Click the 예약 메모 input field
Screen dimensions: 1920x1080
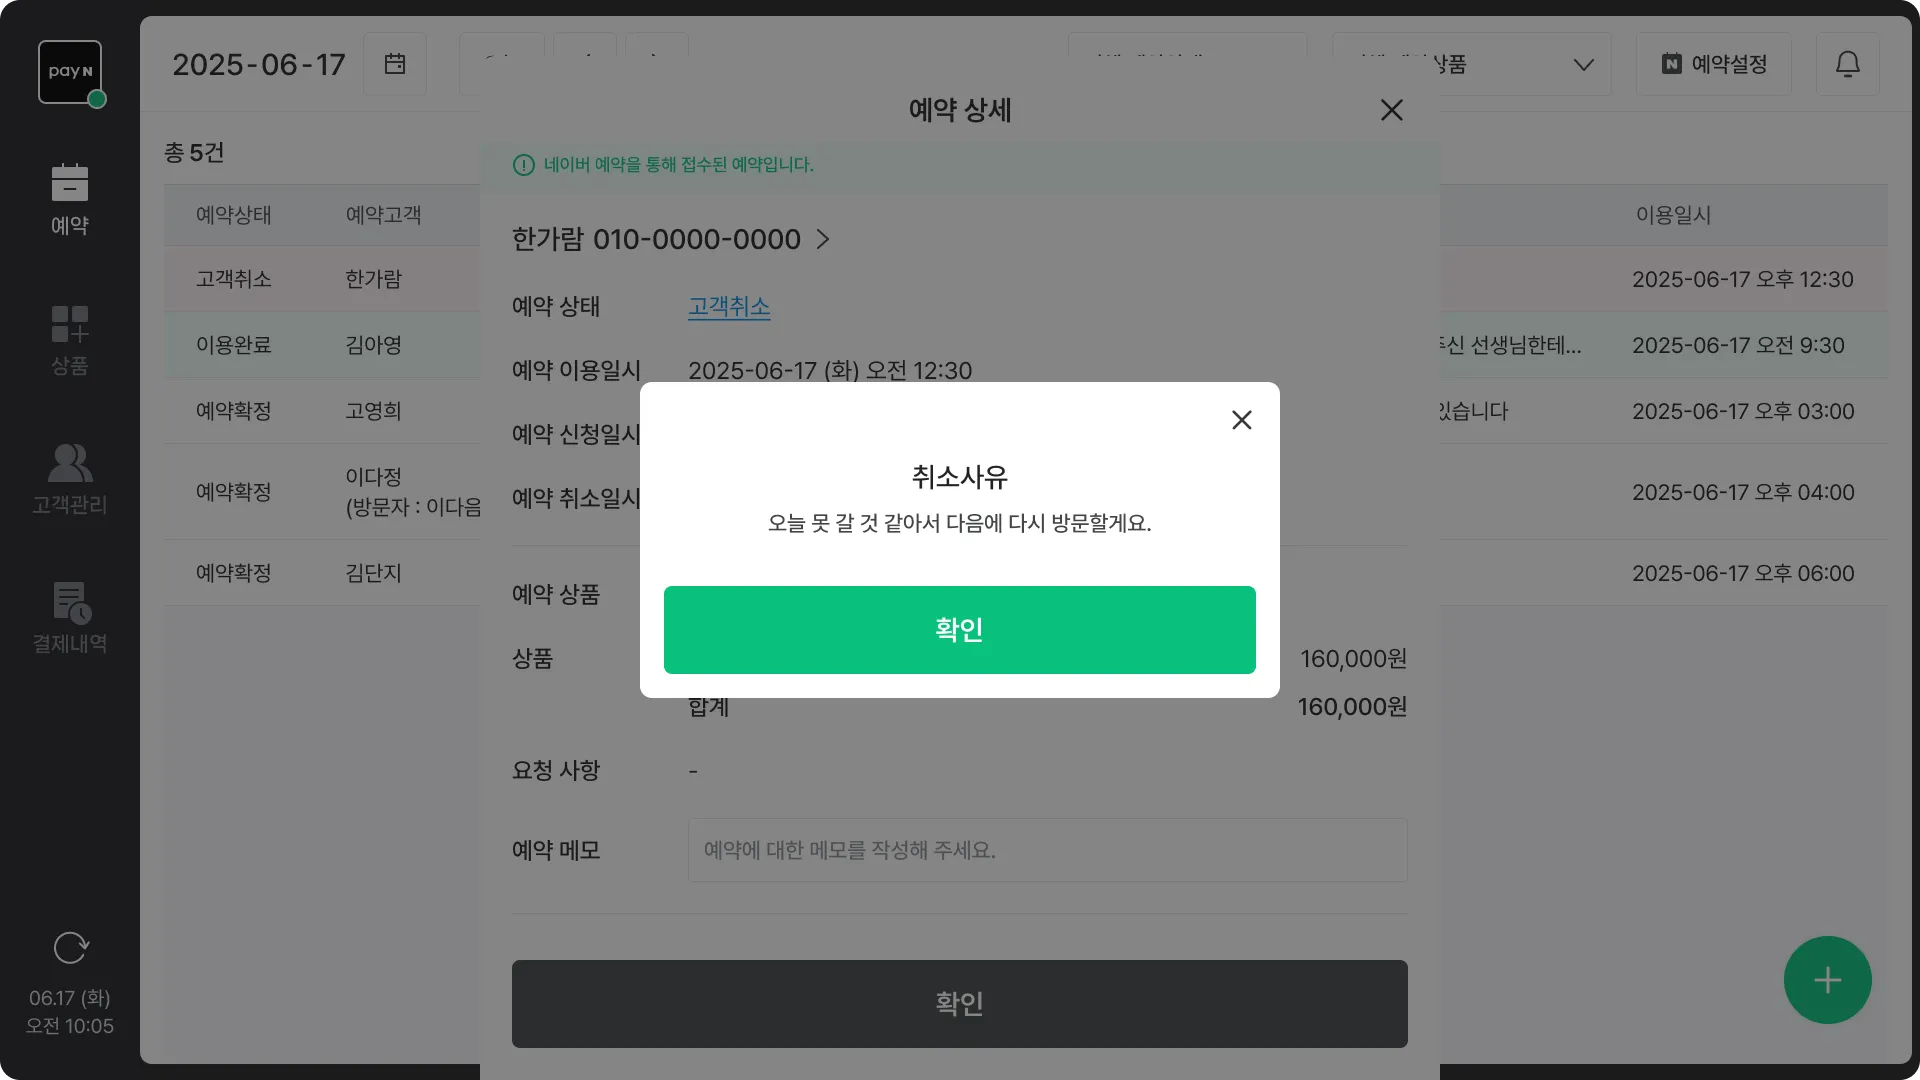(1048, 850)
